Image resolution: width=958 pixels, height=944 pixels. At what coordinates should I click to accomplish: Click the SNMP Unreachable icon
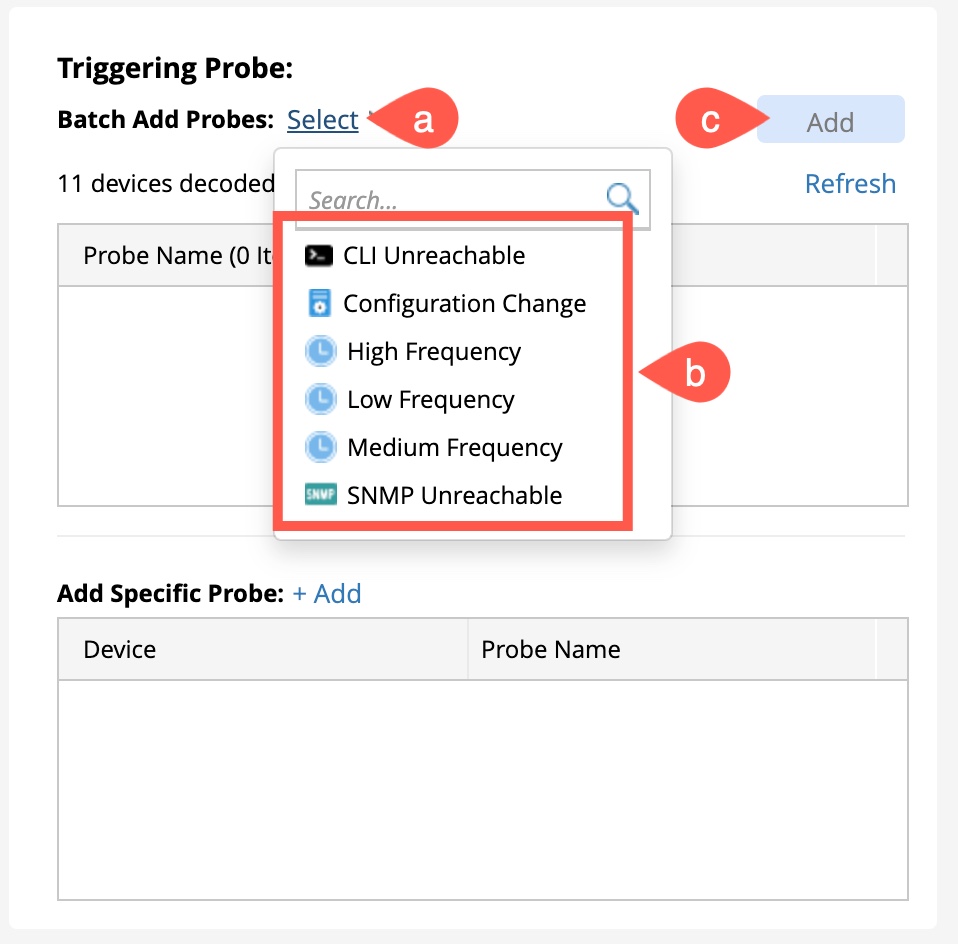320,495
